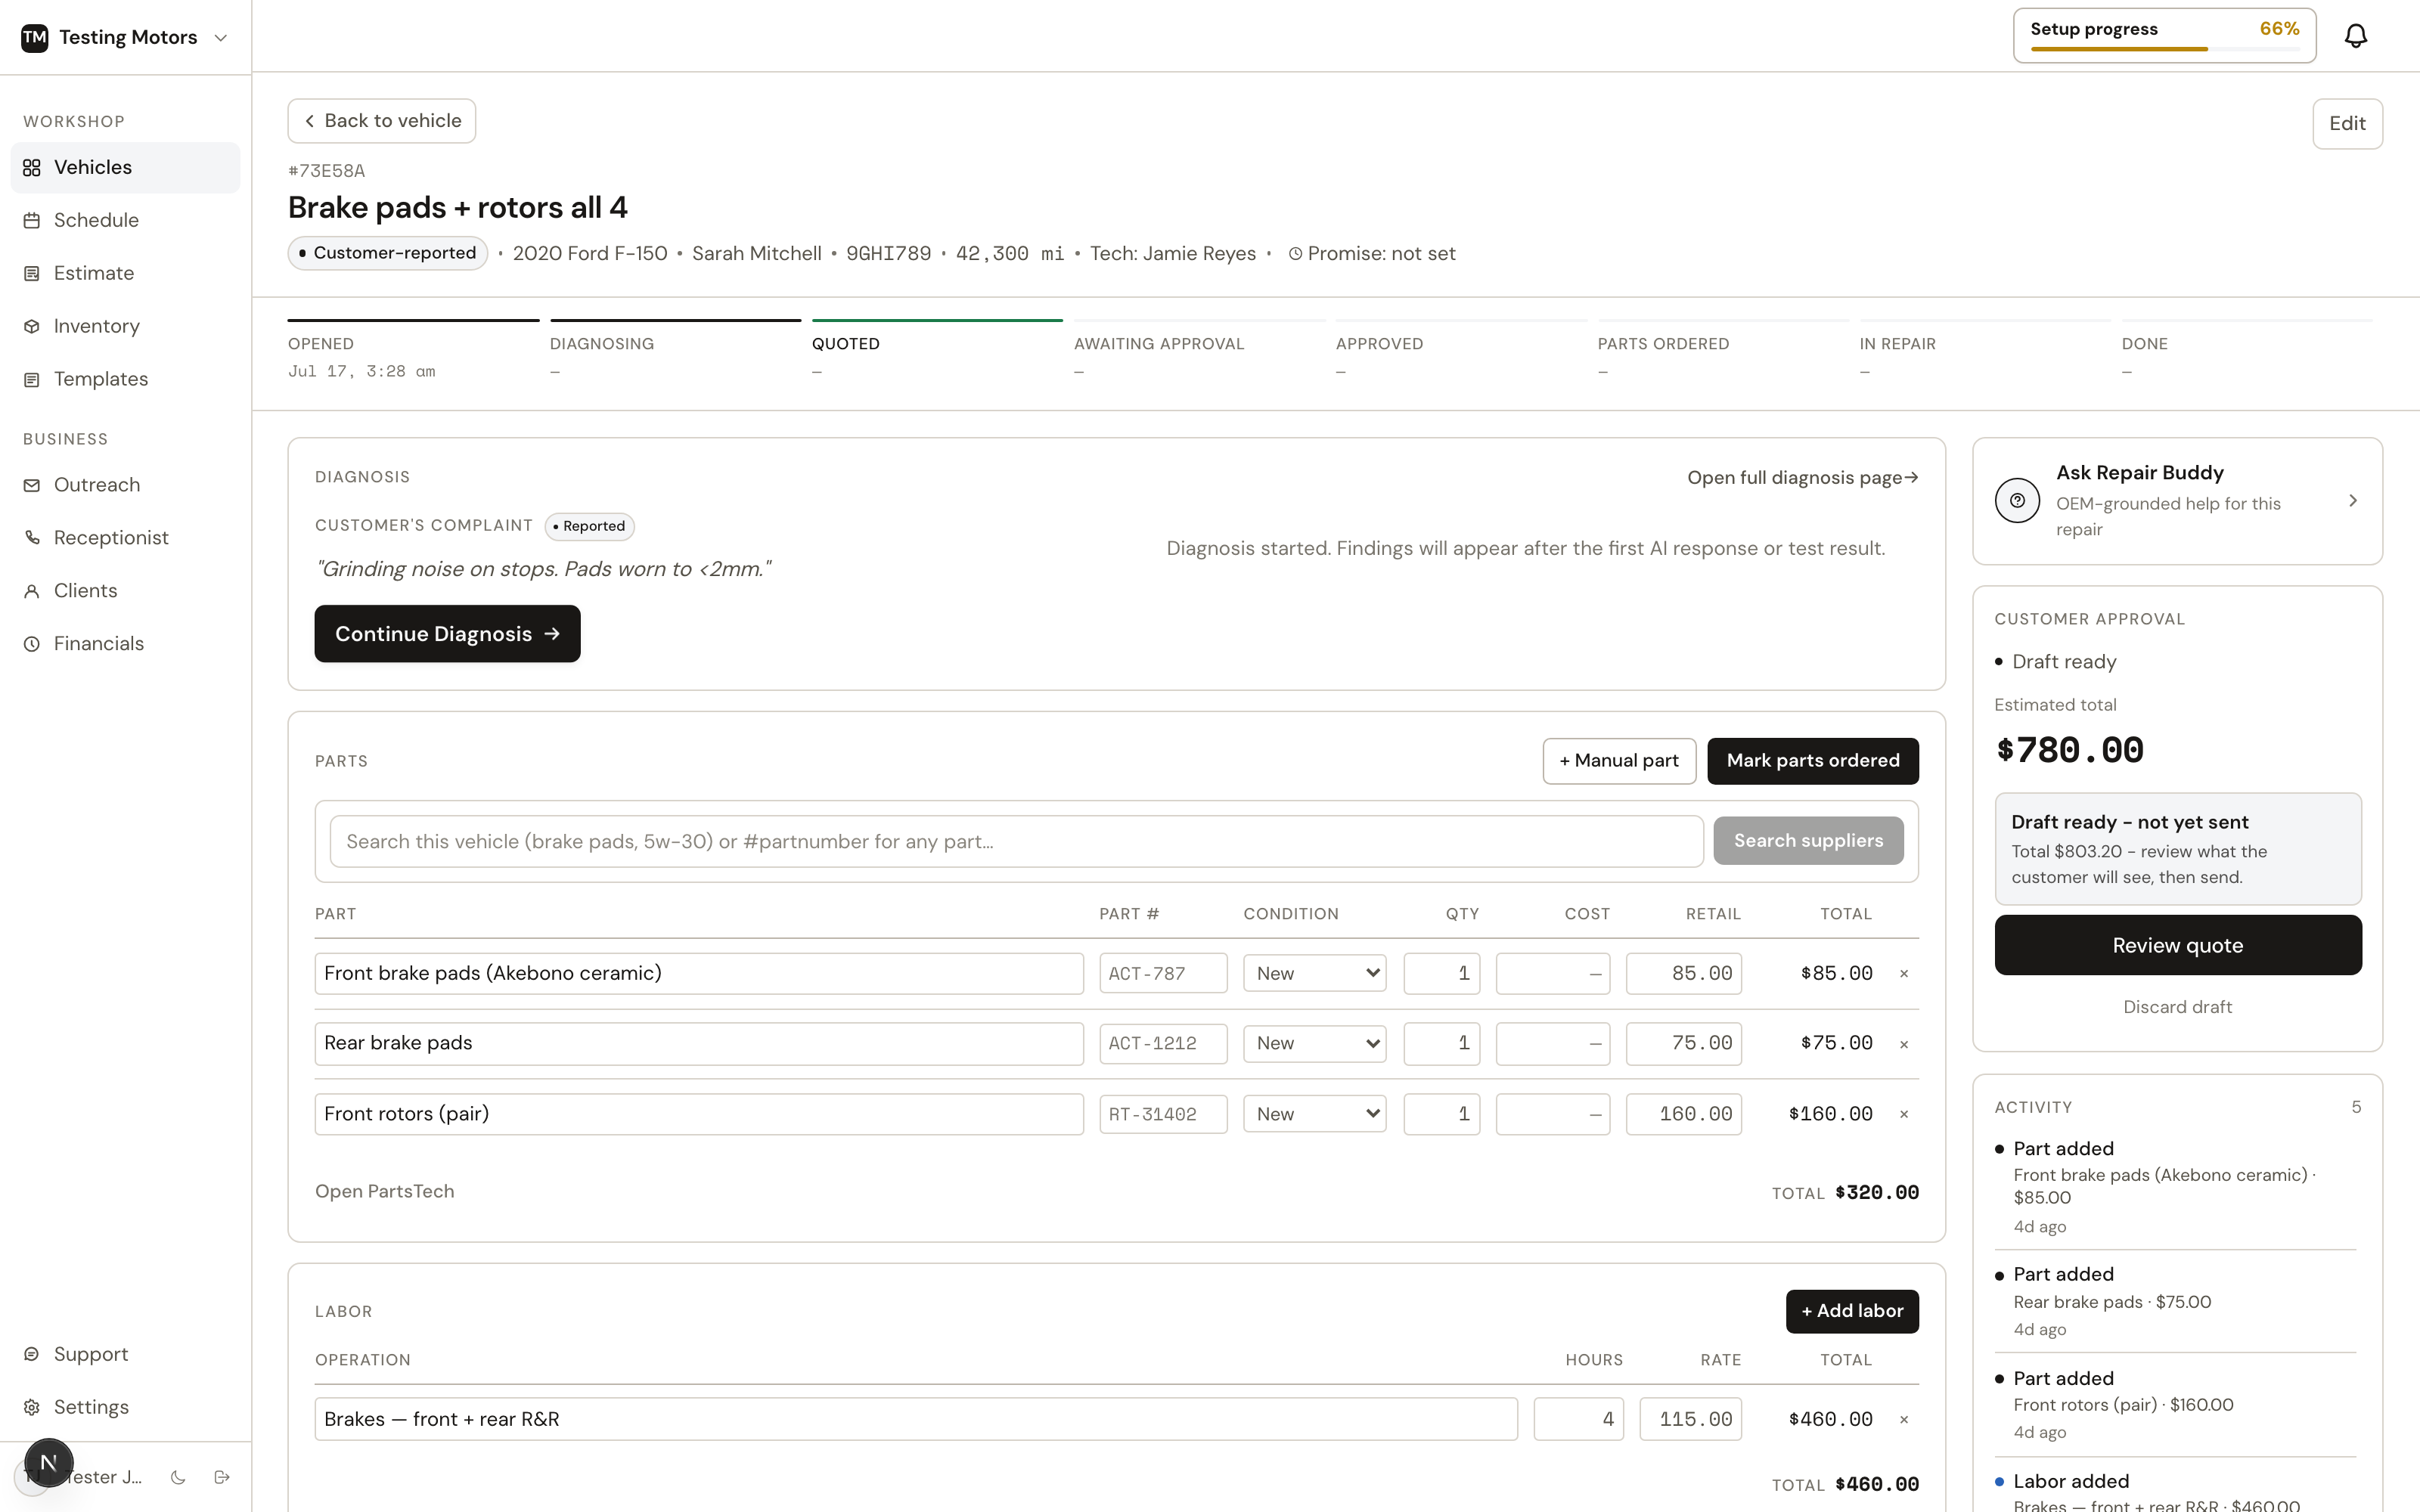Open Vehicles in the sidebar
This screenshot has width=2420, height=1512.
click(126, 167)
